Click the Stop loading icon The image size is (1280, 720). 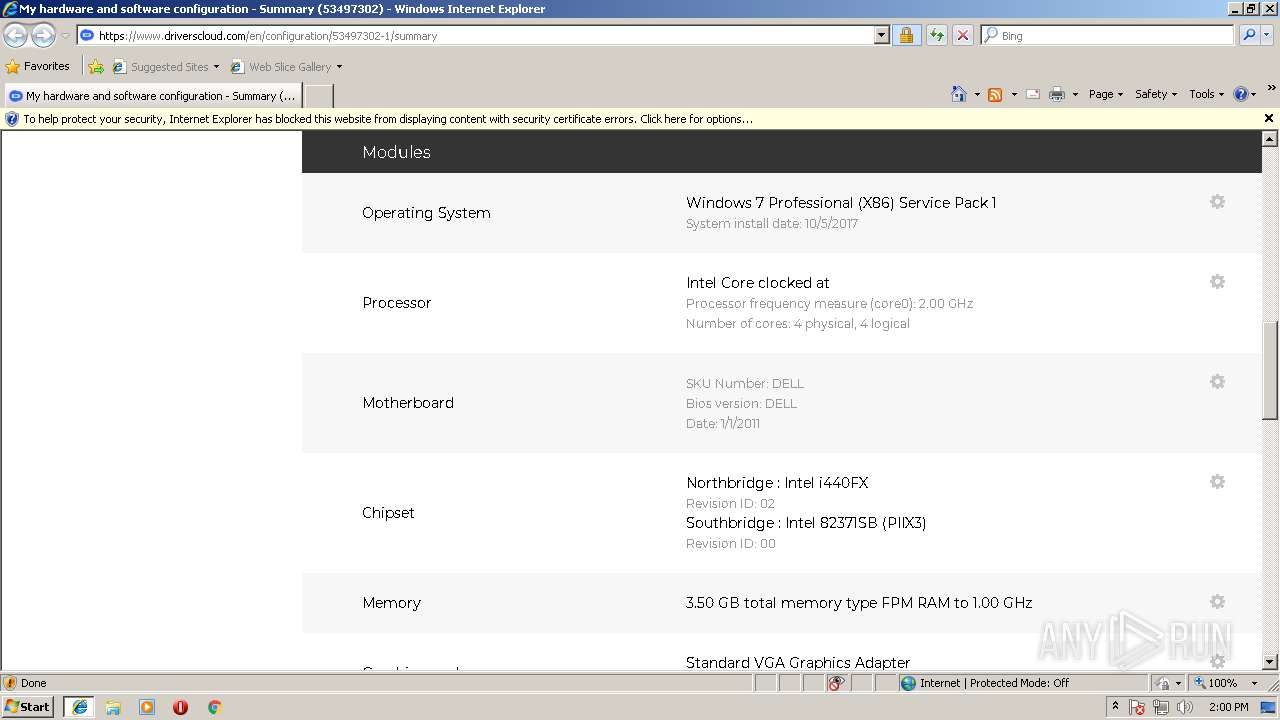962,35
